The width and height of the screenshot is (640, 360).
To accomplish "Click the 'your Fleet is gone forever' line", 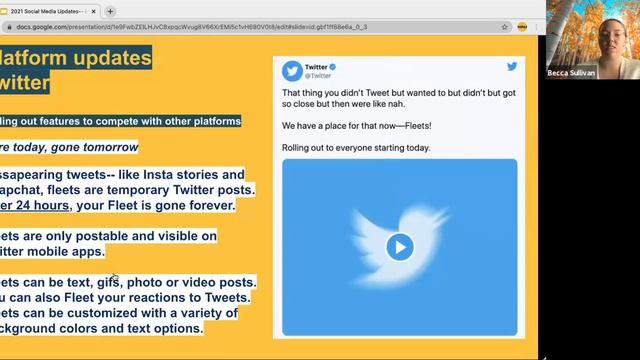I will 156,205.
